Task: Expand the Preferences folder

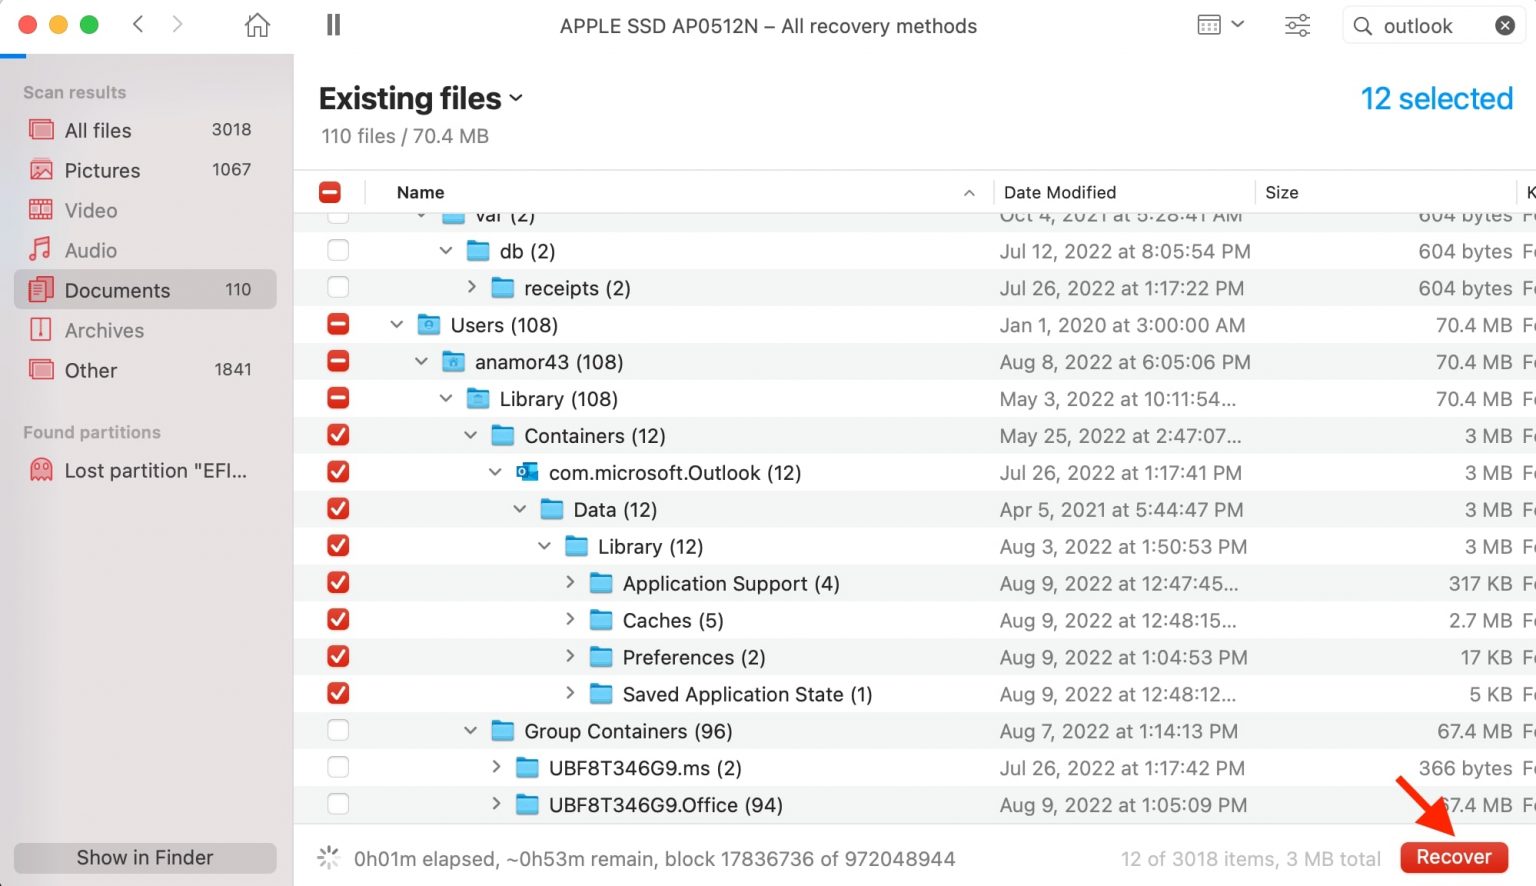Action: pyautogui.click(x=570, y=657)
